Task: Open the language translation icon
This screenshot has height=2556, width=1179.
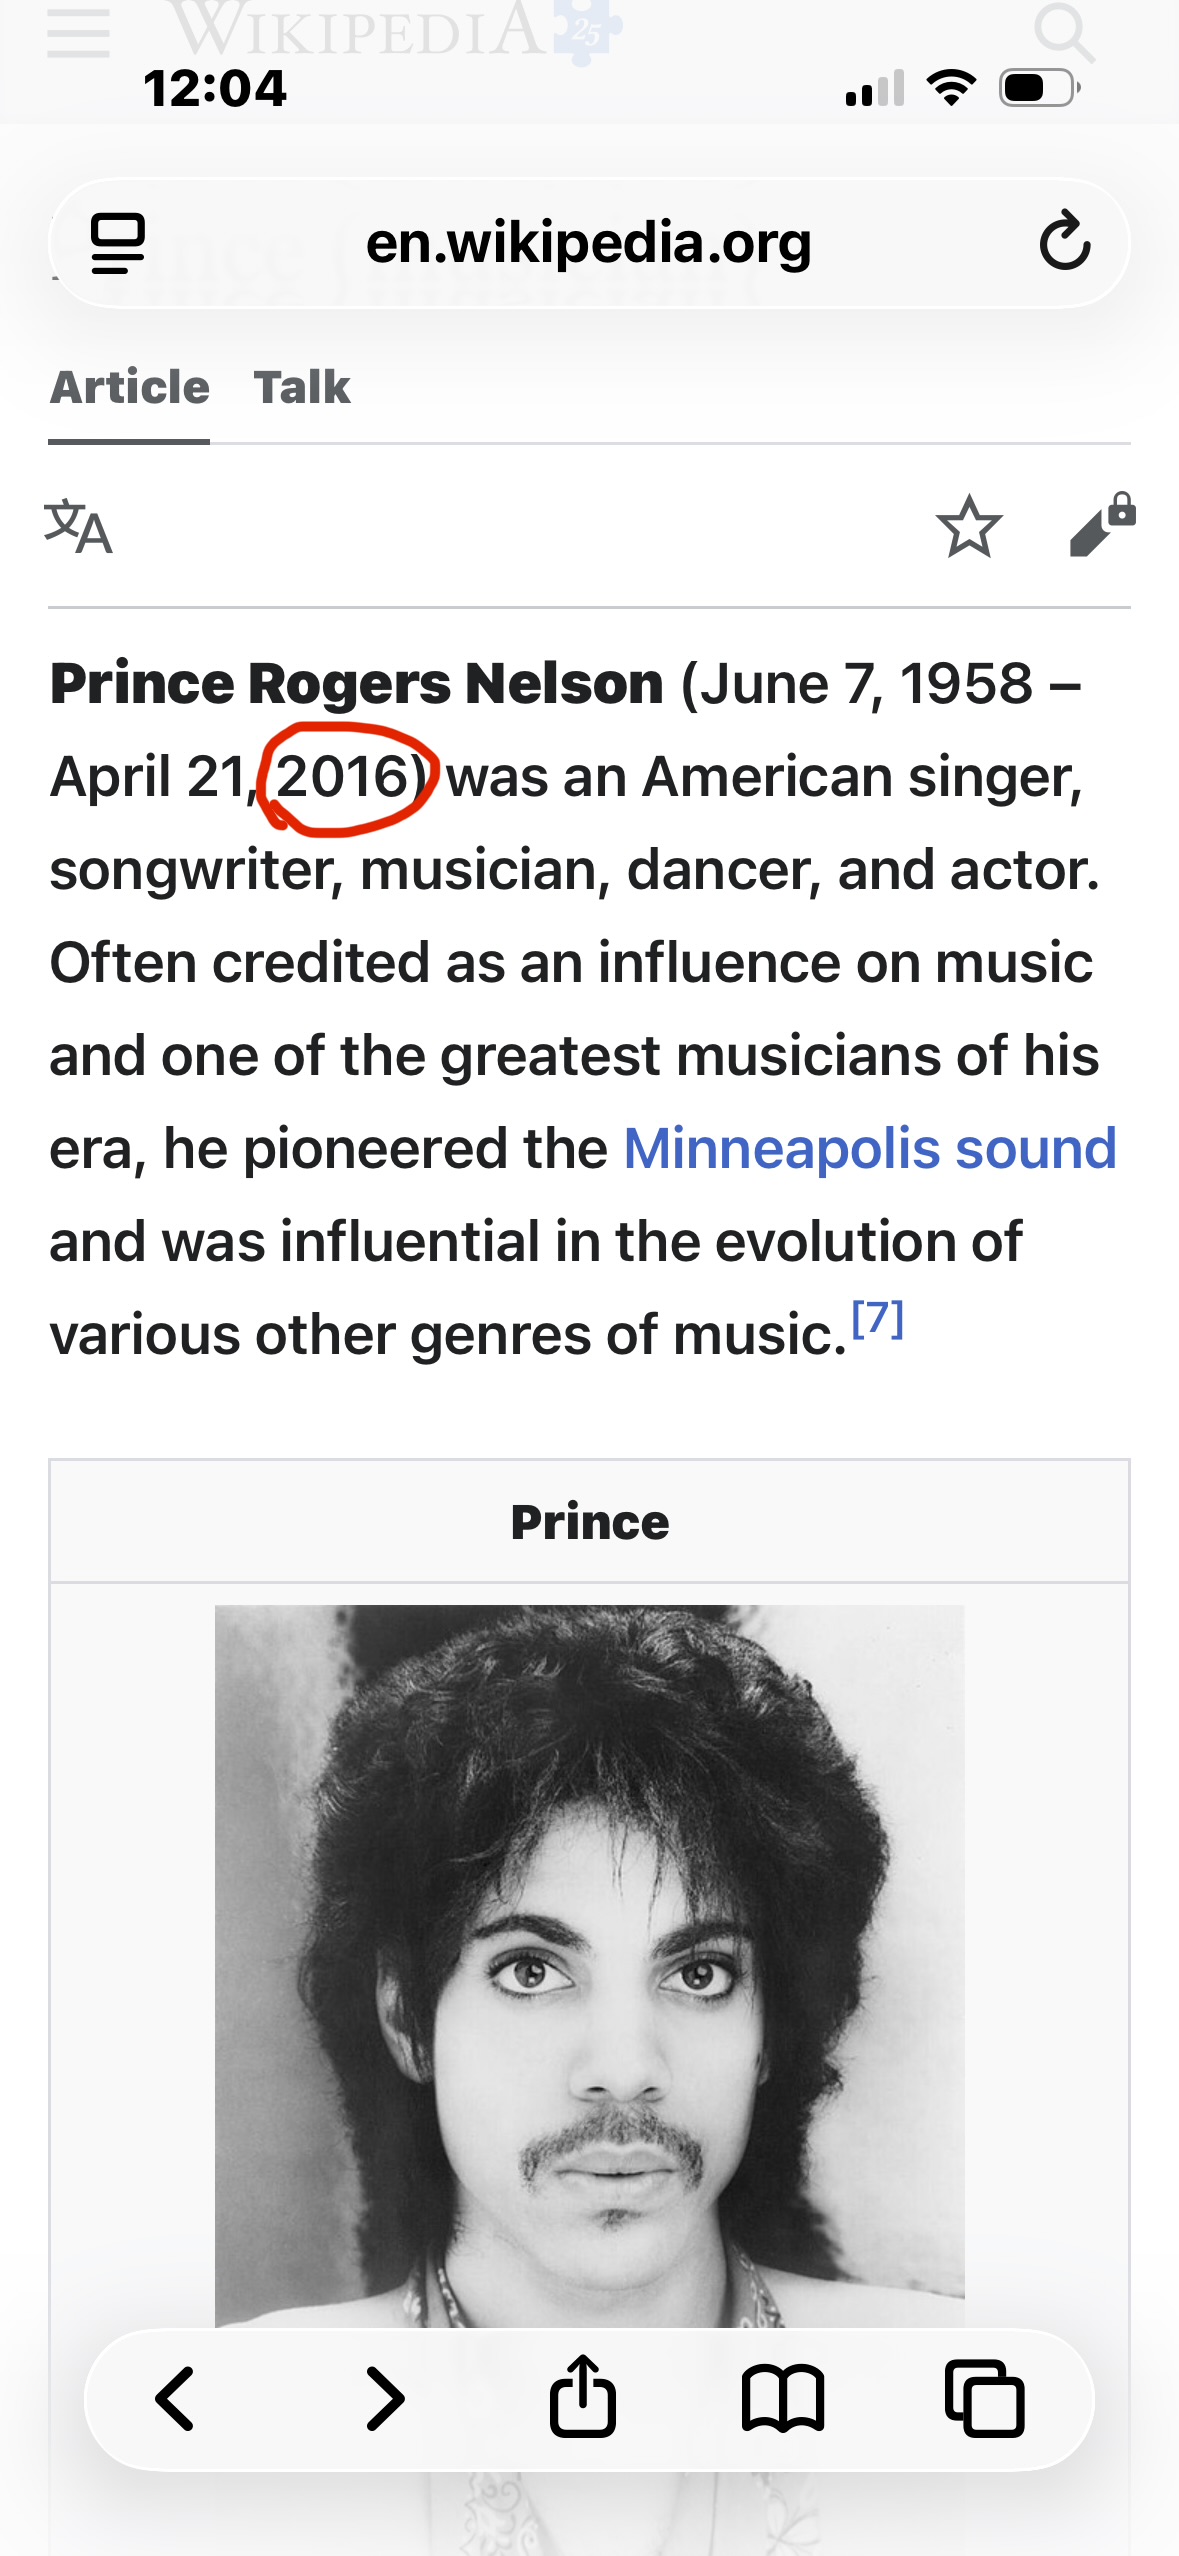Action: click(x=78, y=527)
